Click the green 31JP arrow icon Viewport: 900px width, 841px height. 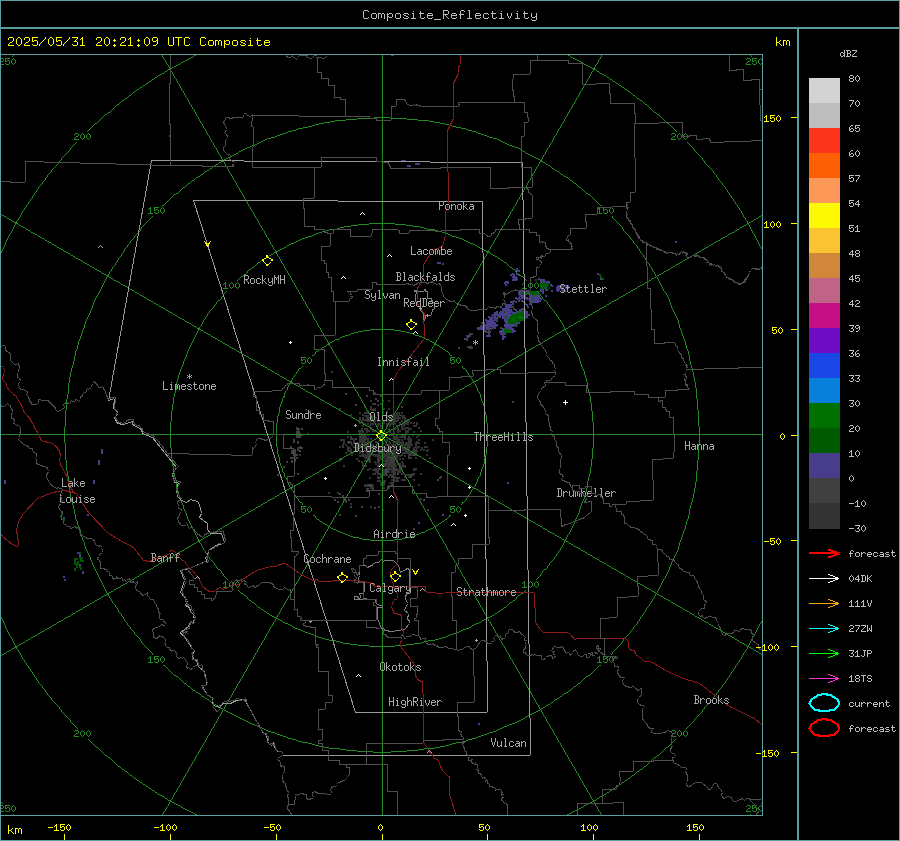pos(824,653)
